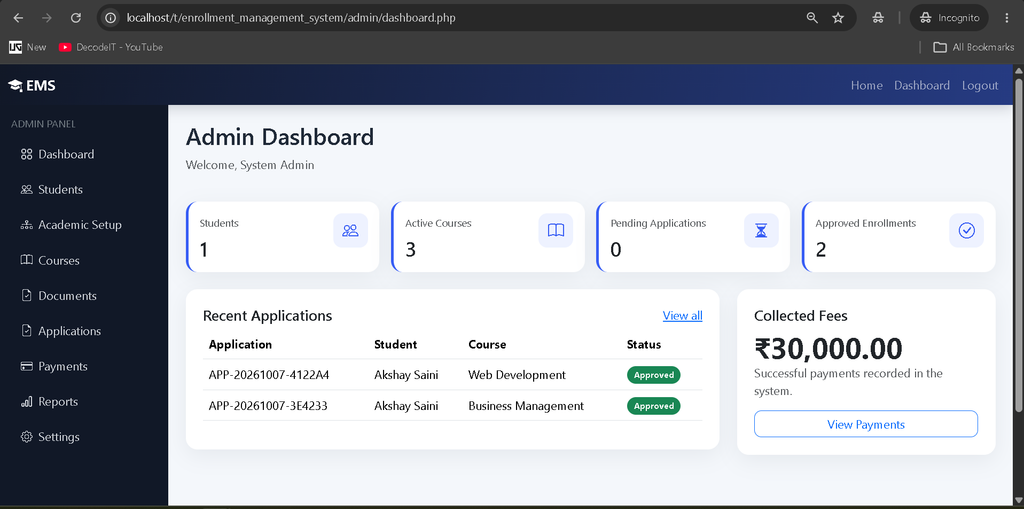Open Dashboard in the top navigation
This screenshot has width=1024, height=509.
coord(922,86)
